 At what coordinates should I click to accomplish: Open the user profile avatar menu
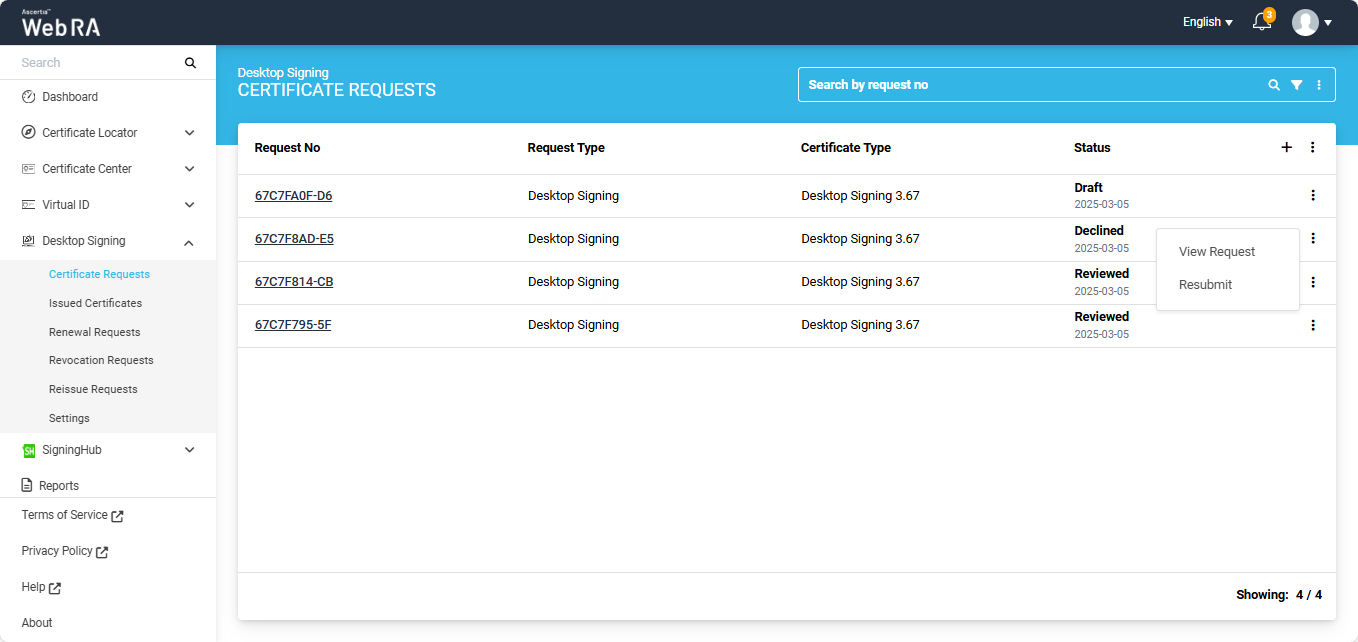point(1306,22)
